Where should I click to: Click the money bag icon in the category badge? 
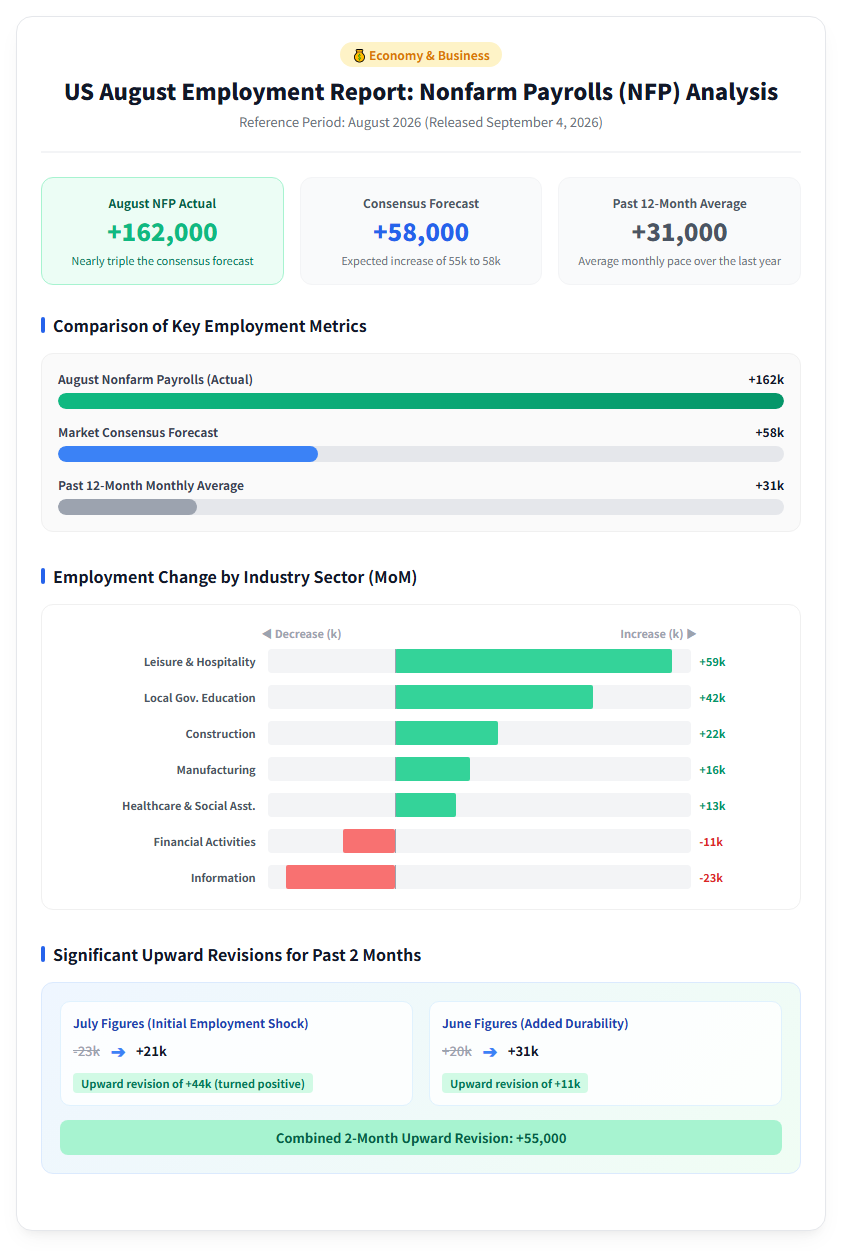pyautogui.click(x=359, y=56)
